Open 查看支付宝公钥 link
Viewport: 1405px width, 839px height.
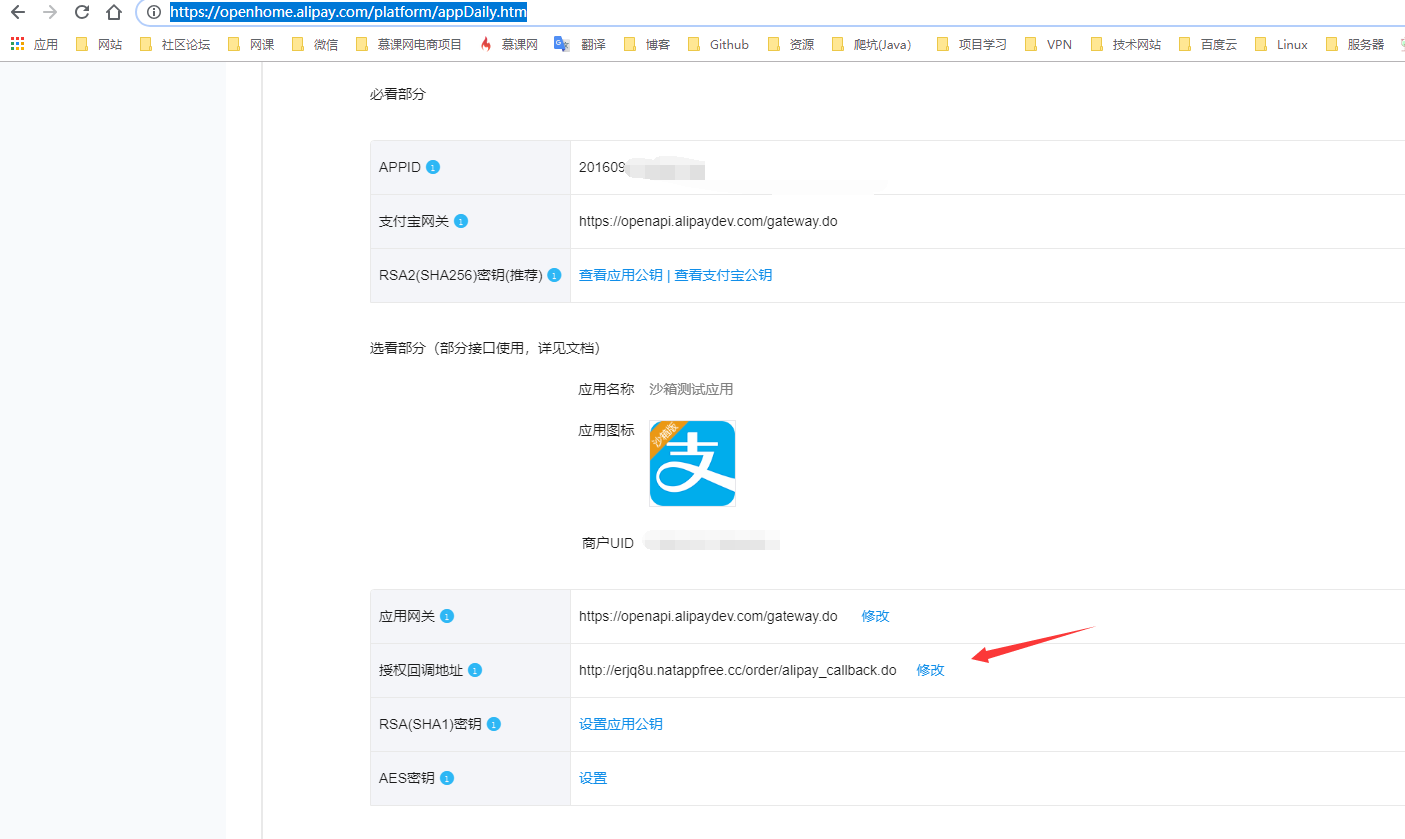pos(723,275)
